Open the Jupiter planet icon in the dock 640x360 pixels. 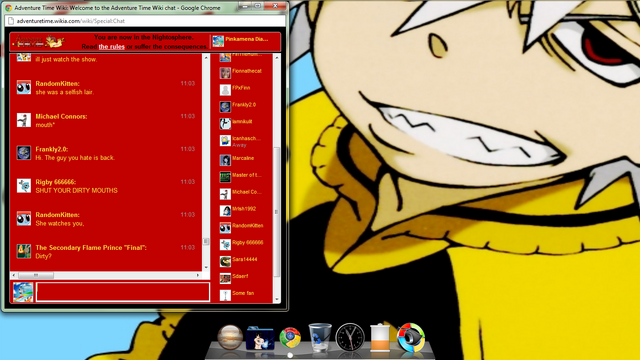coord(230,337)
